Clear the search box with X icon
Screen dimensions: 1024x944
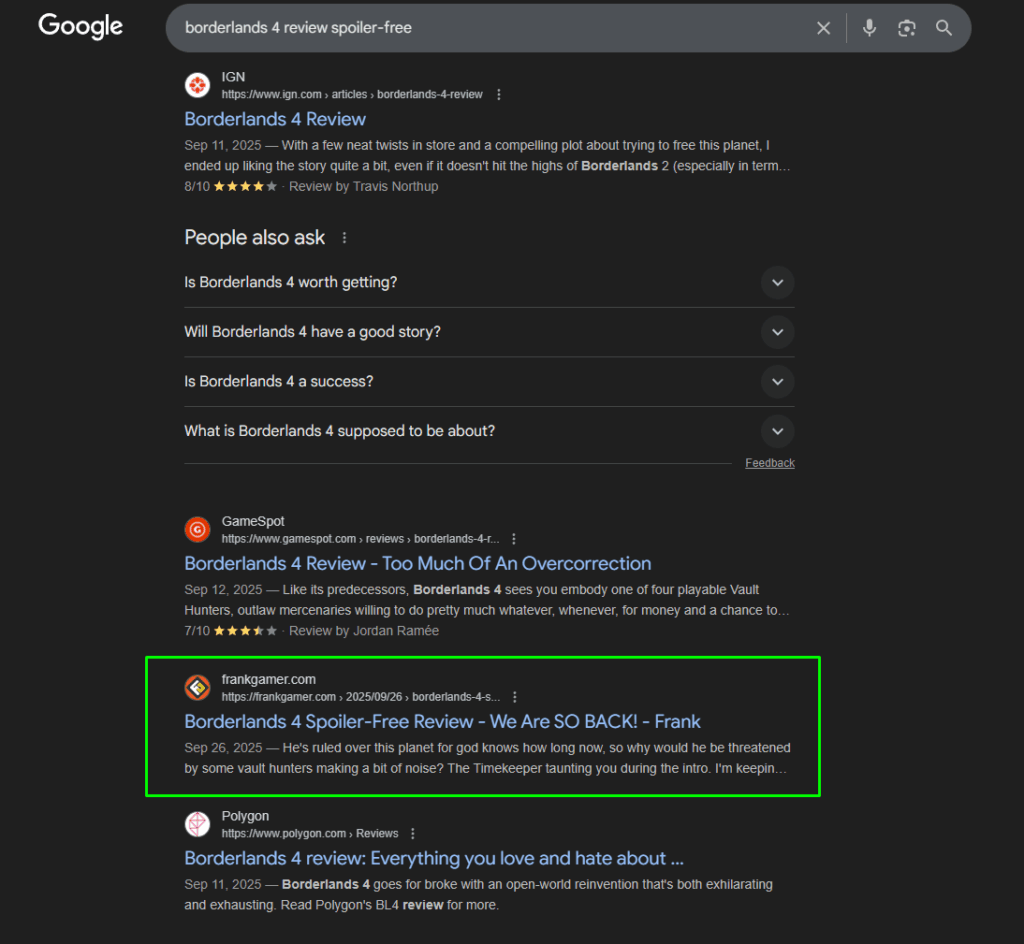click(x=823, y=28)
